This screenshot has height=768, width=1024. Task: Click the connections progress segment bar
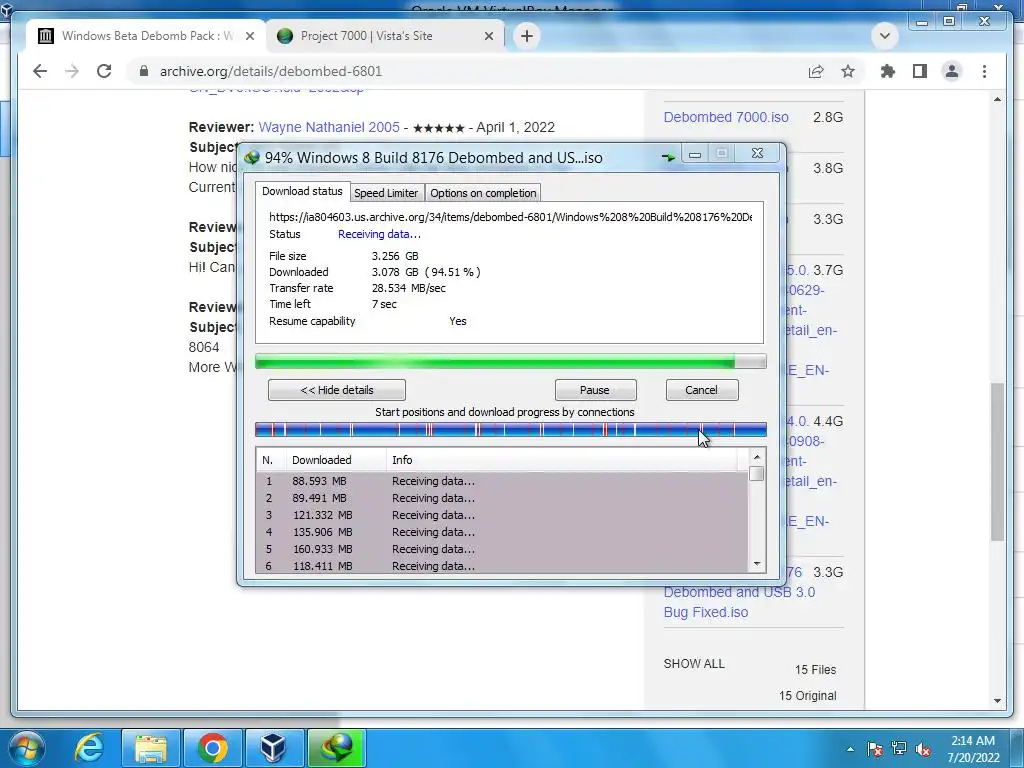tap(511, 430)
